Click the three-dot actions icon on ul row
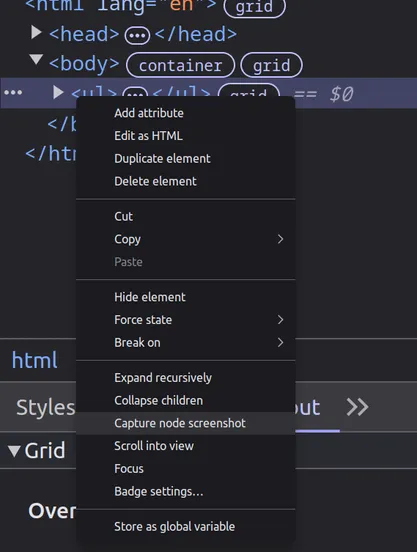The width and height of the screenshot is (417, 552). click(13, 93)
